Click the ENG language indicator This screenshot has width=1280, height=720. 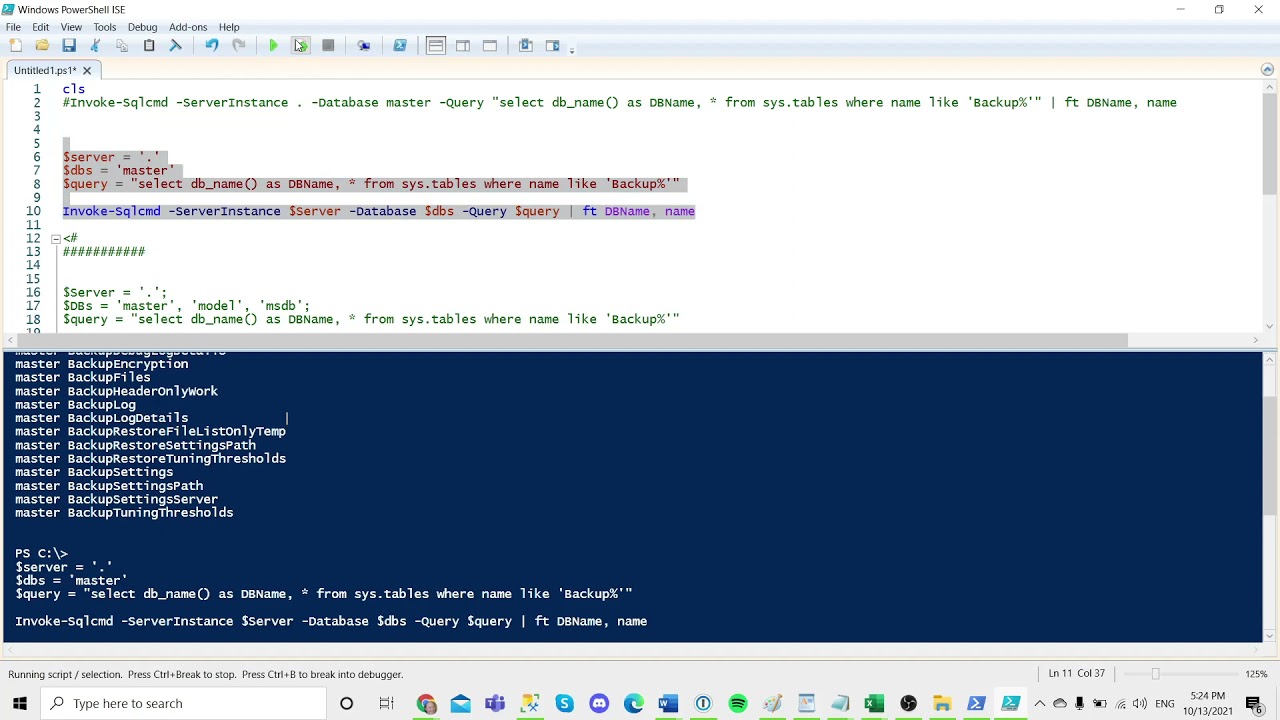tap(1165, 703)
